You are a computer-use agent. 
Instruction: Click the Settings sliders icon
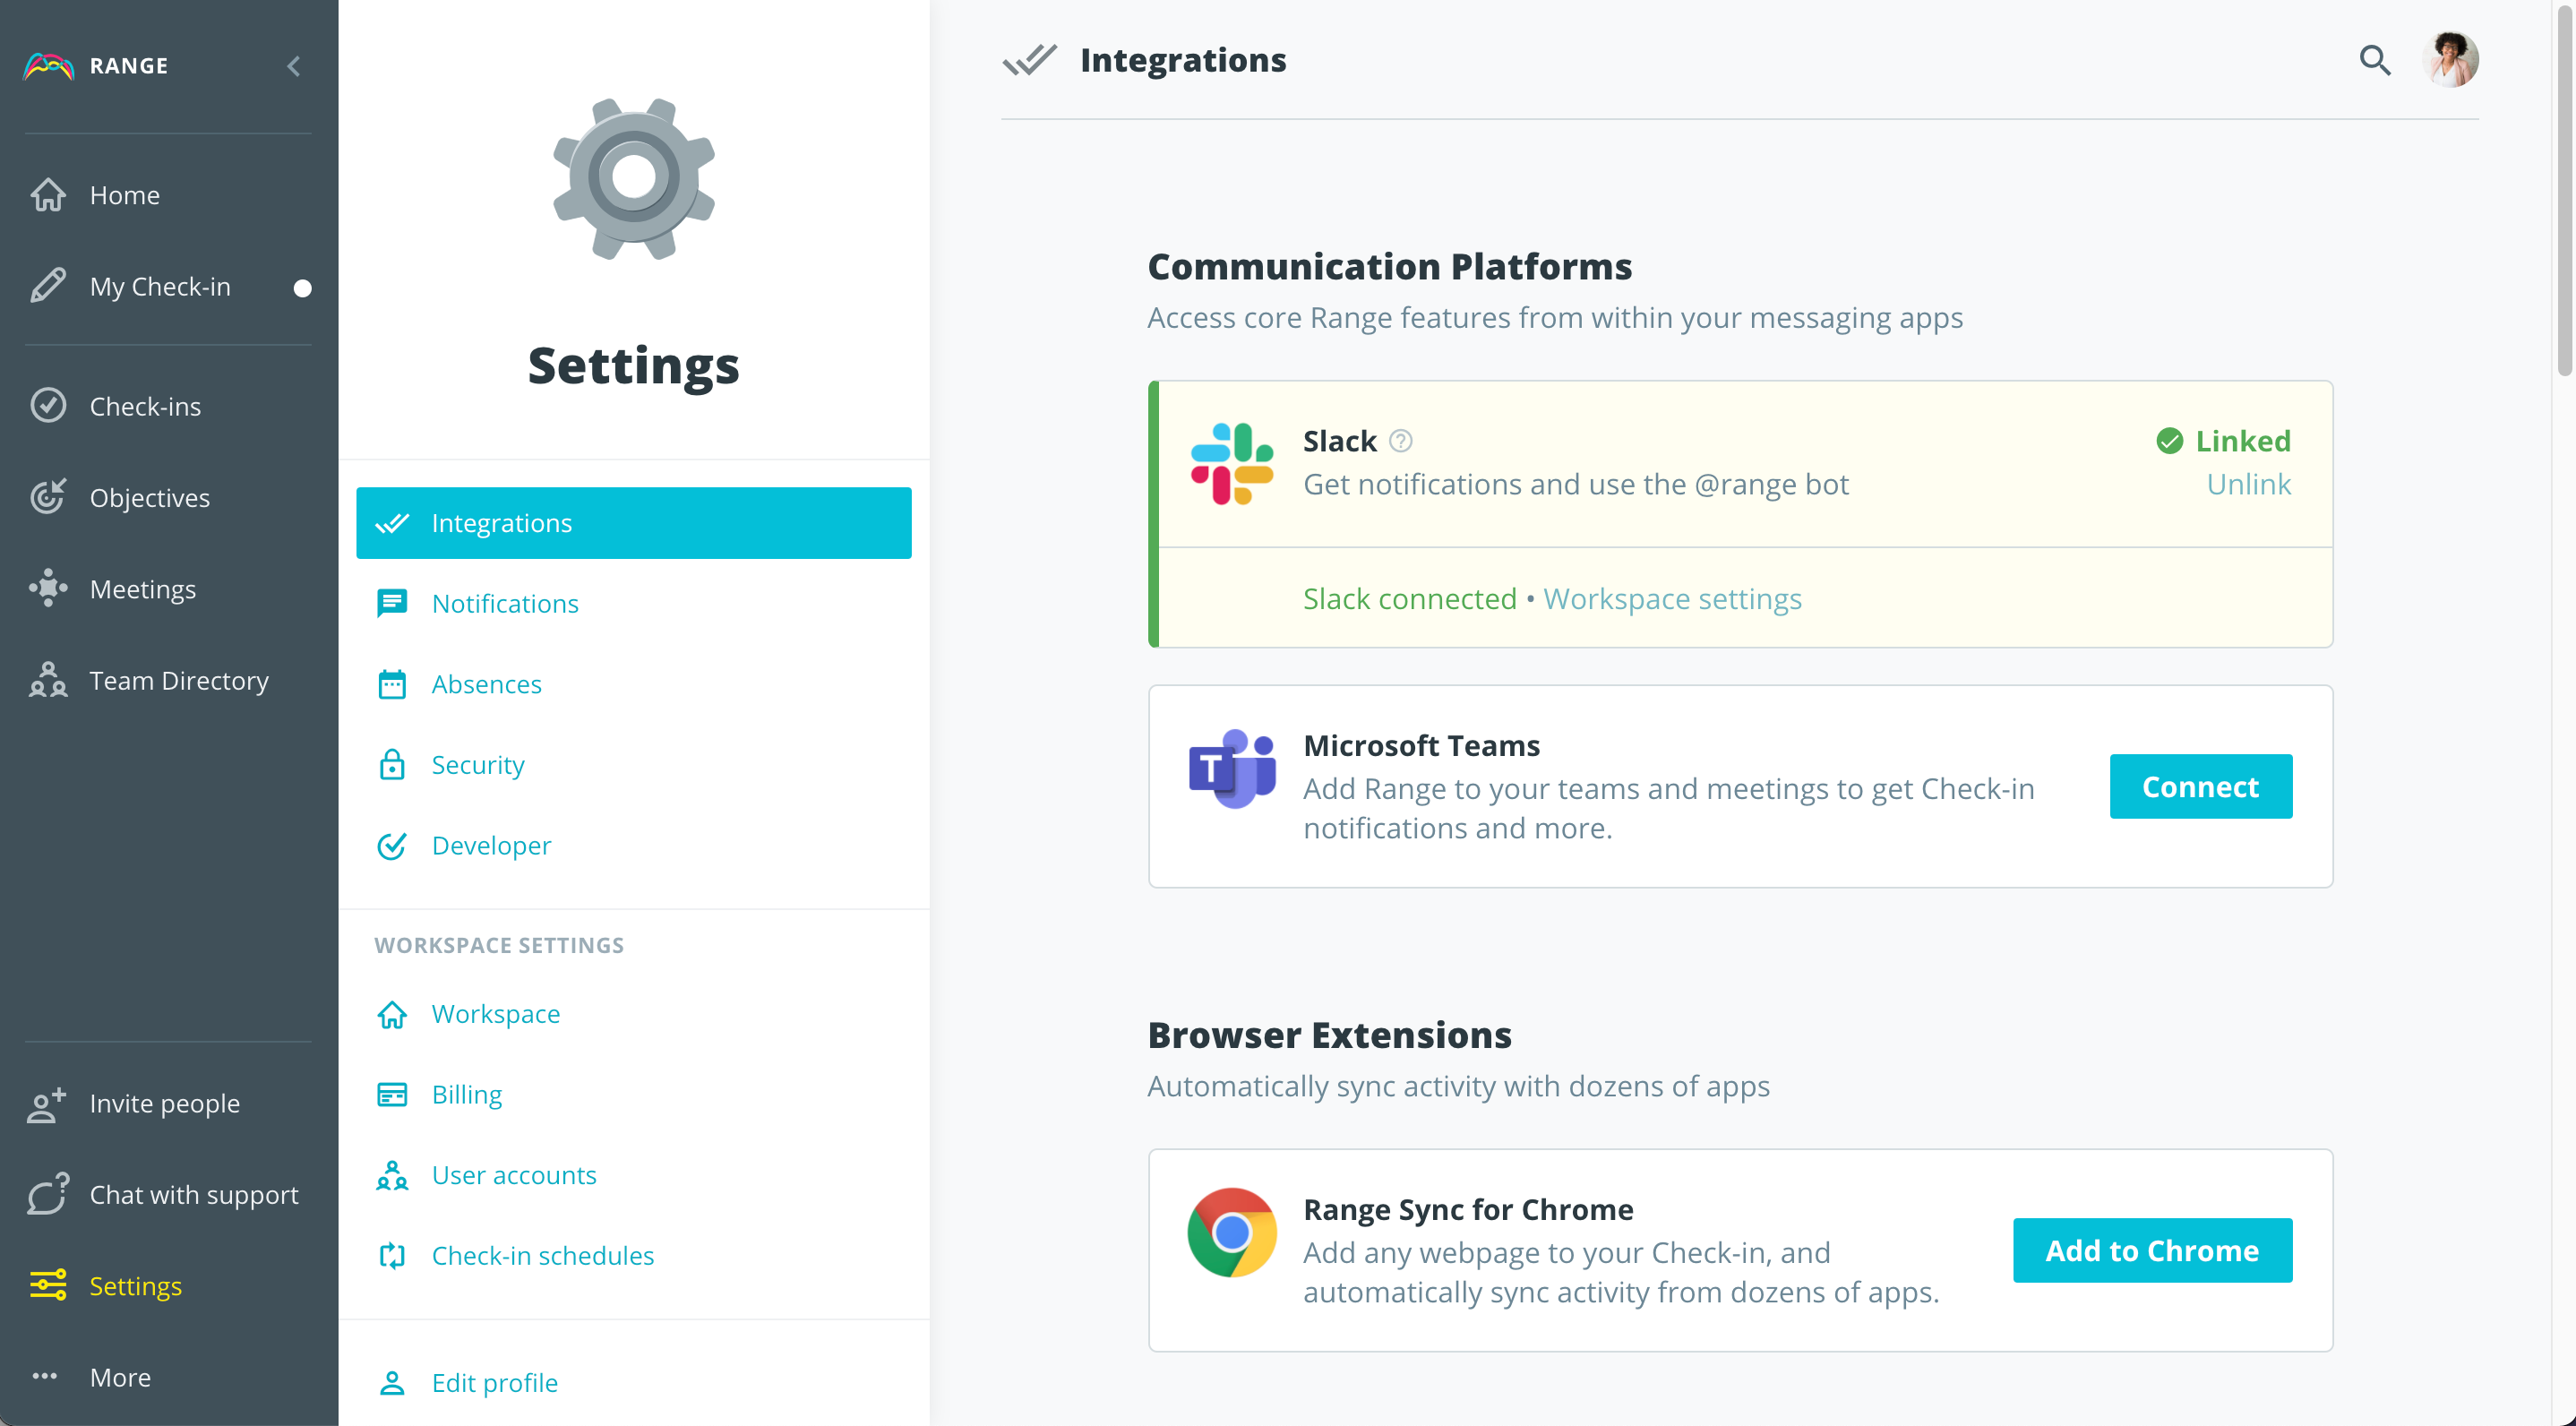(48, 1285)
